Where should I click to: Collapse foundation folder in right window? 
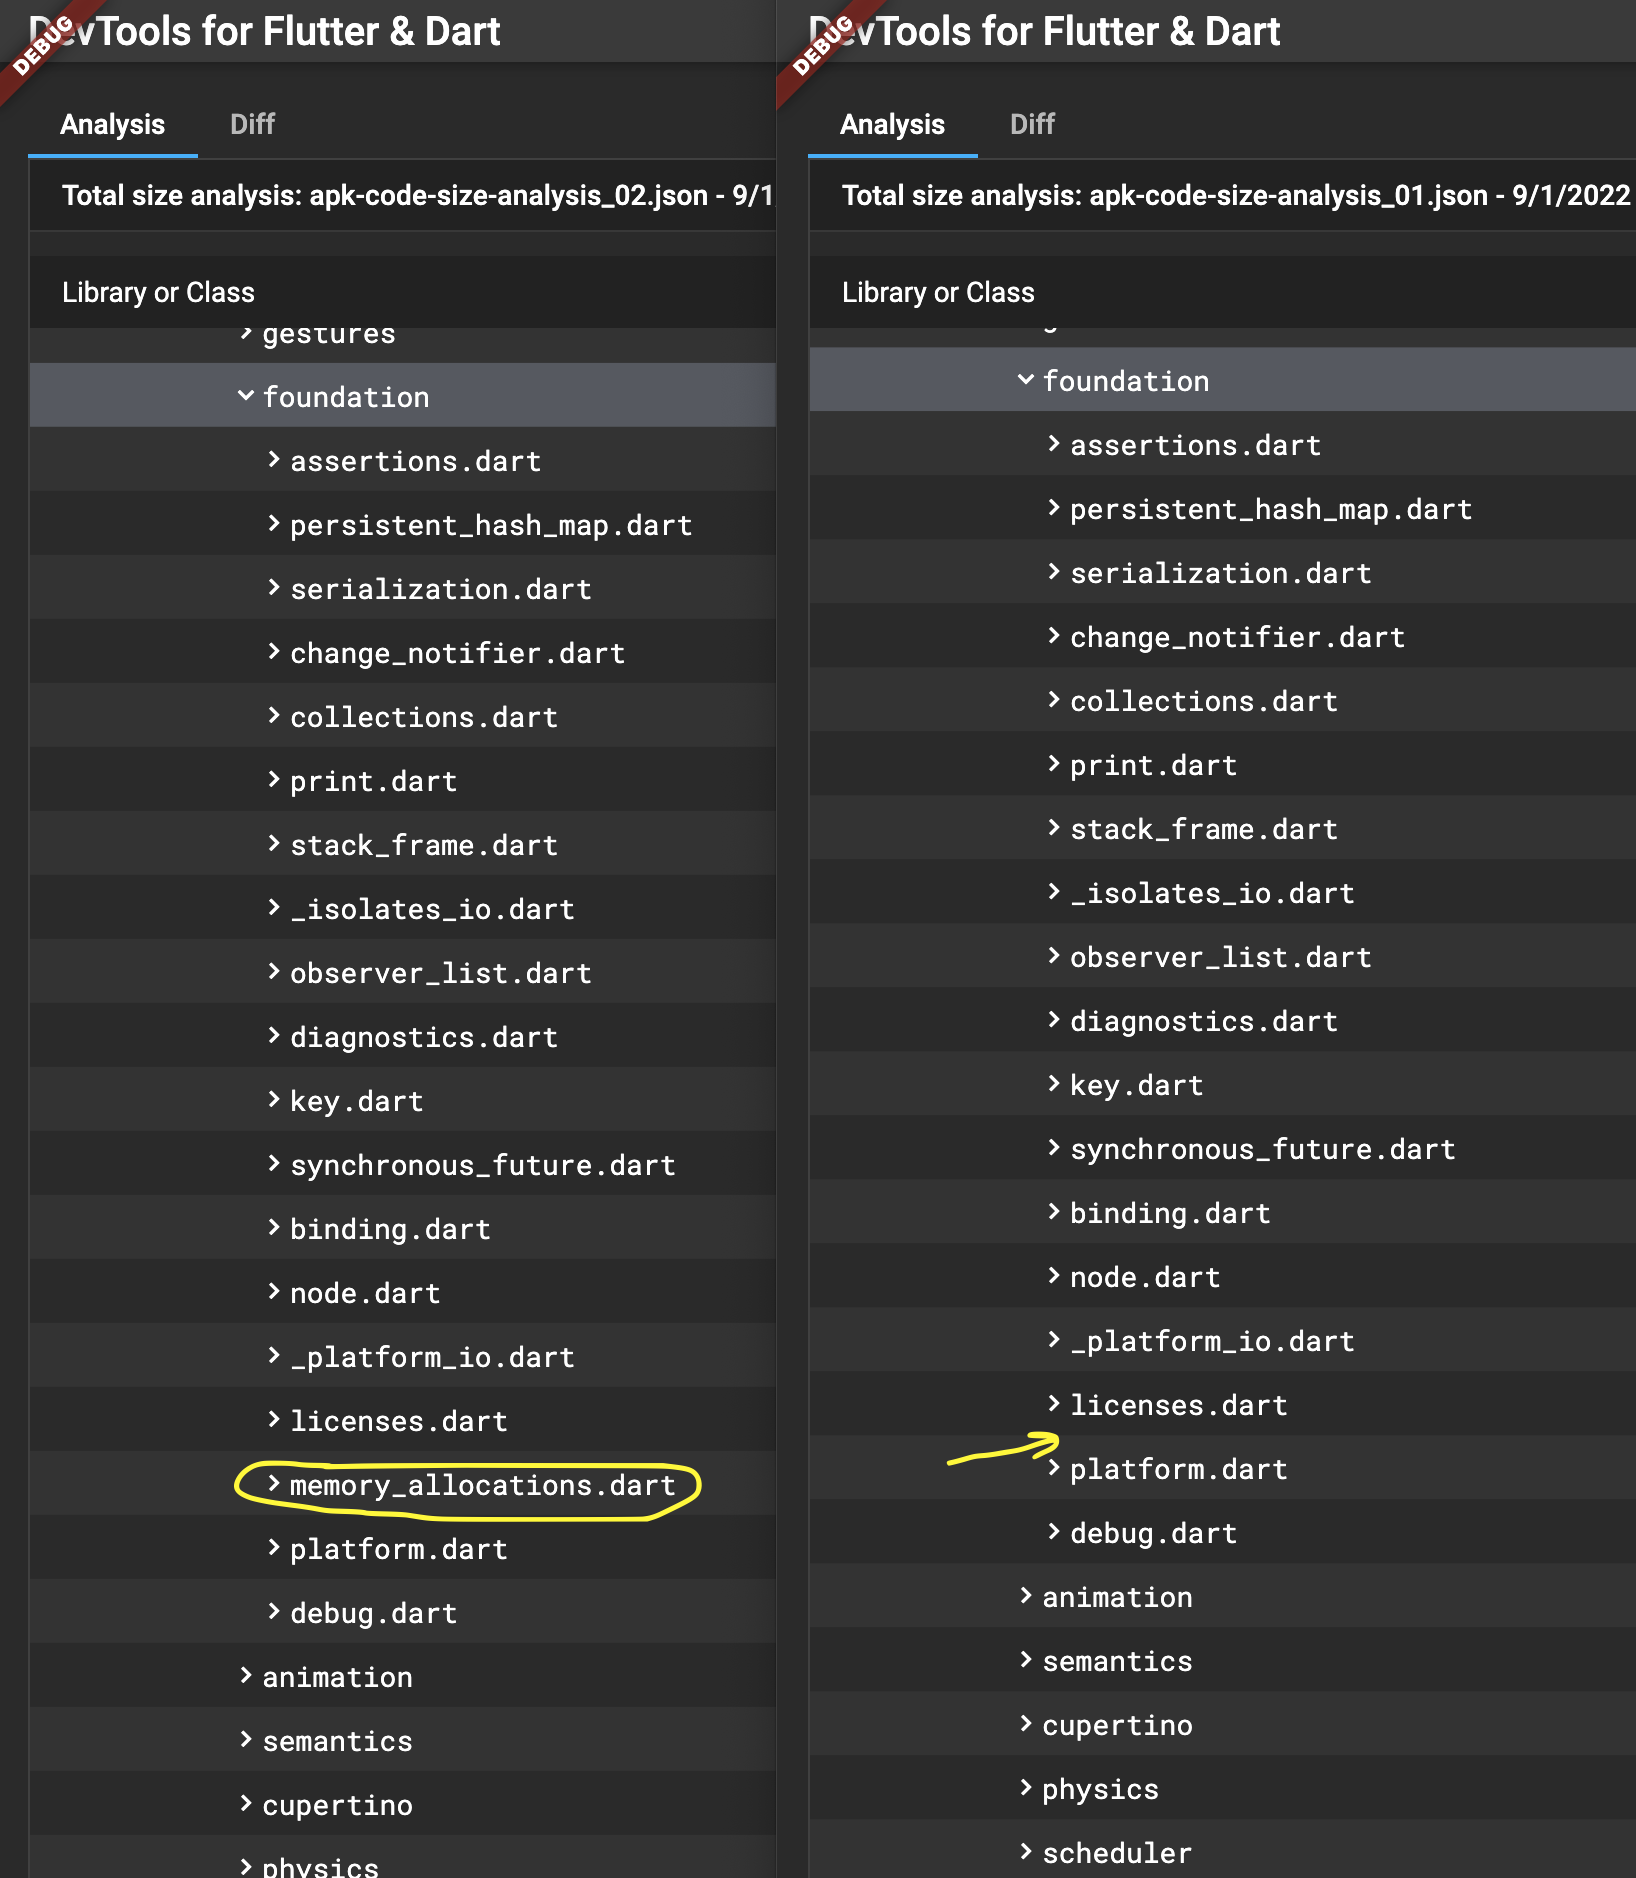pyautogui.click(x=1026, y=380)
